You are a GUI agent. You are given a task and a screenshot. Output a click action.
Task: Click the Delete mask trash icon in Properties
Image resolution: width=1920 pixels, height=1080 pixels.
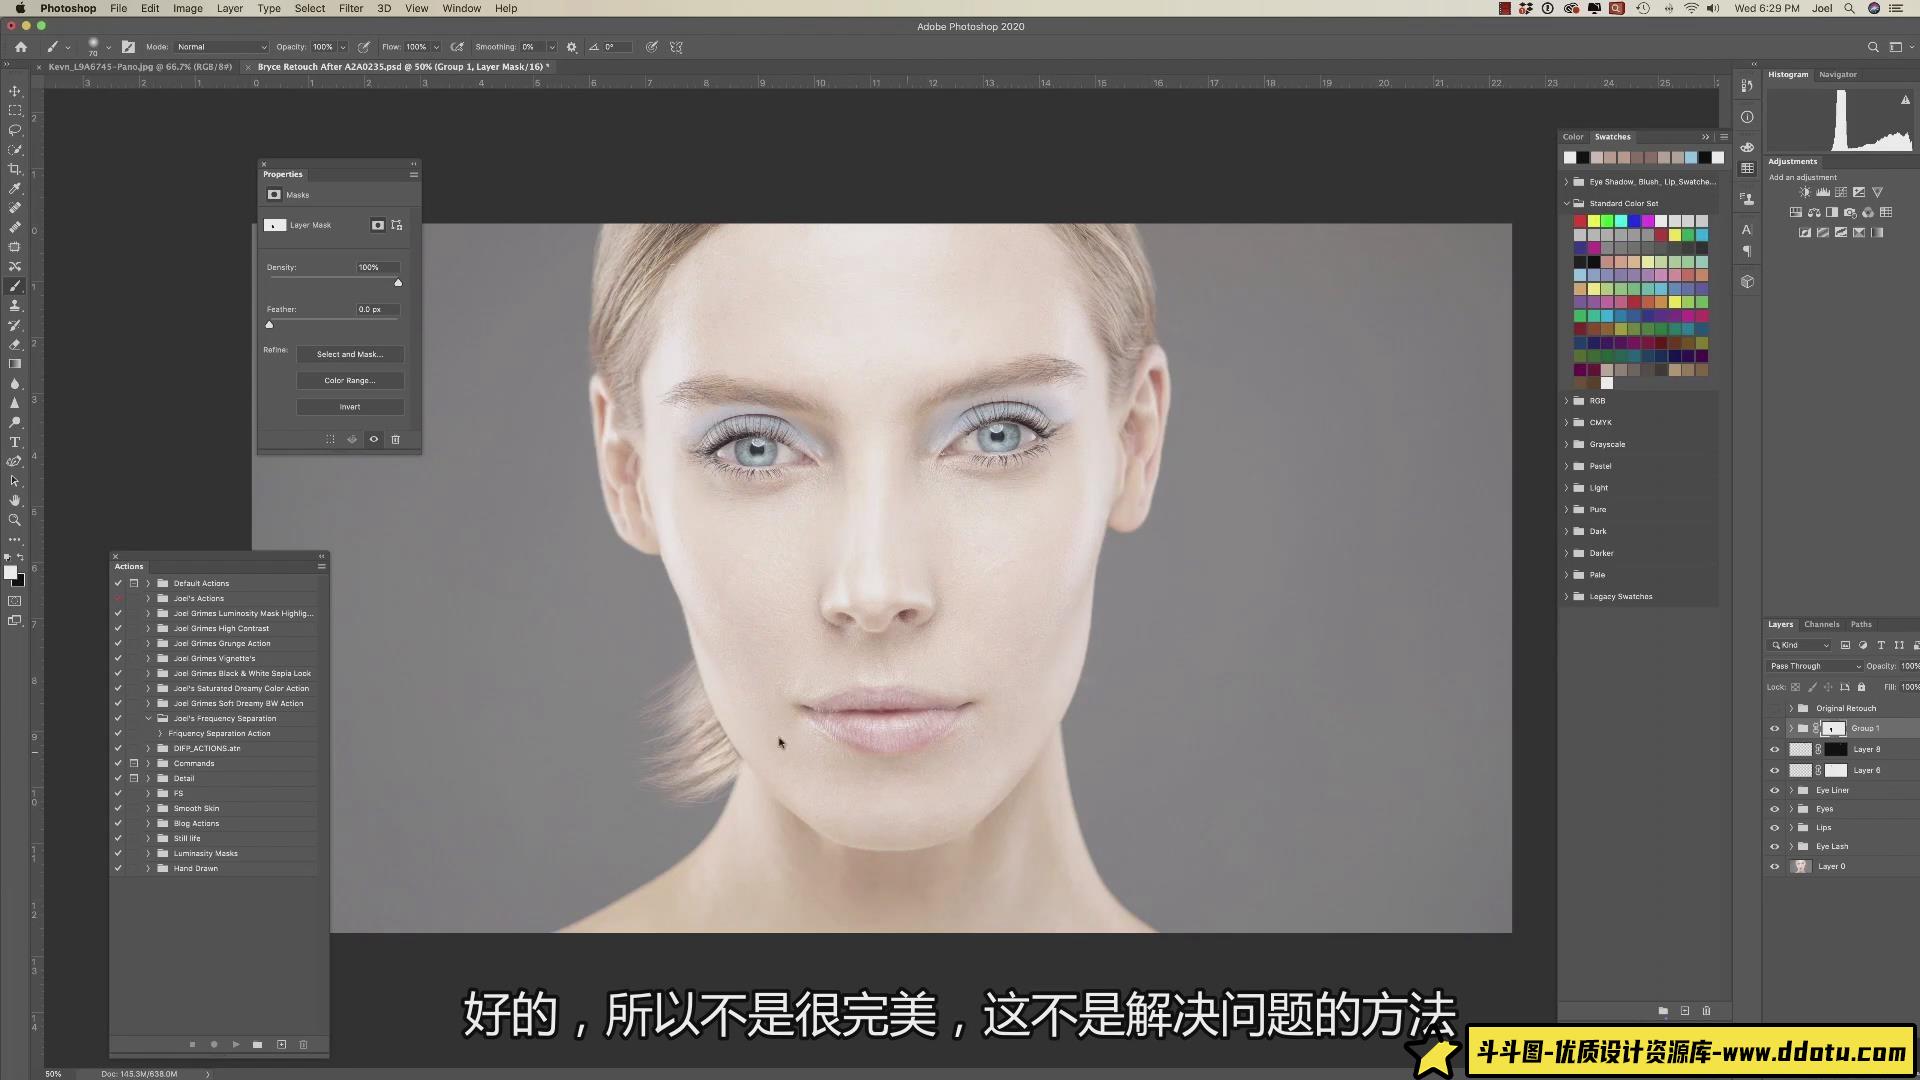pos(396,440)
